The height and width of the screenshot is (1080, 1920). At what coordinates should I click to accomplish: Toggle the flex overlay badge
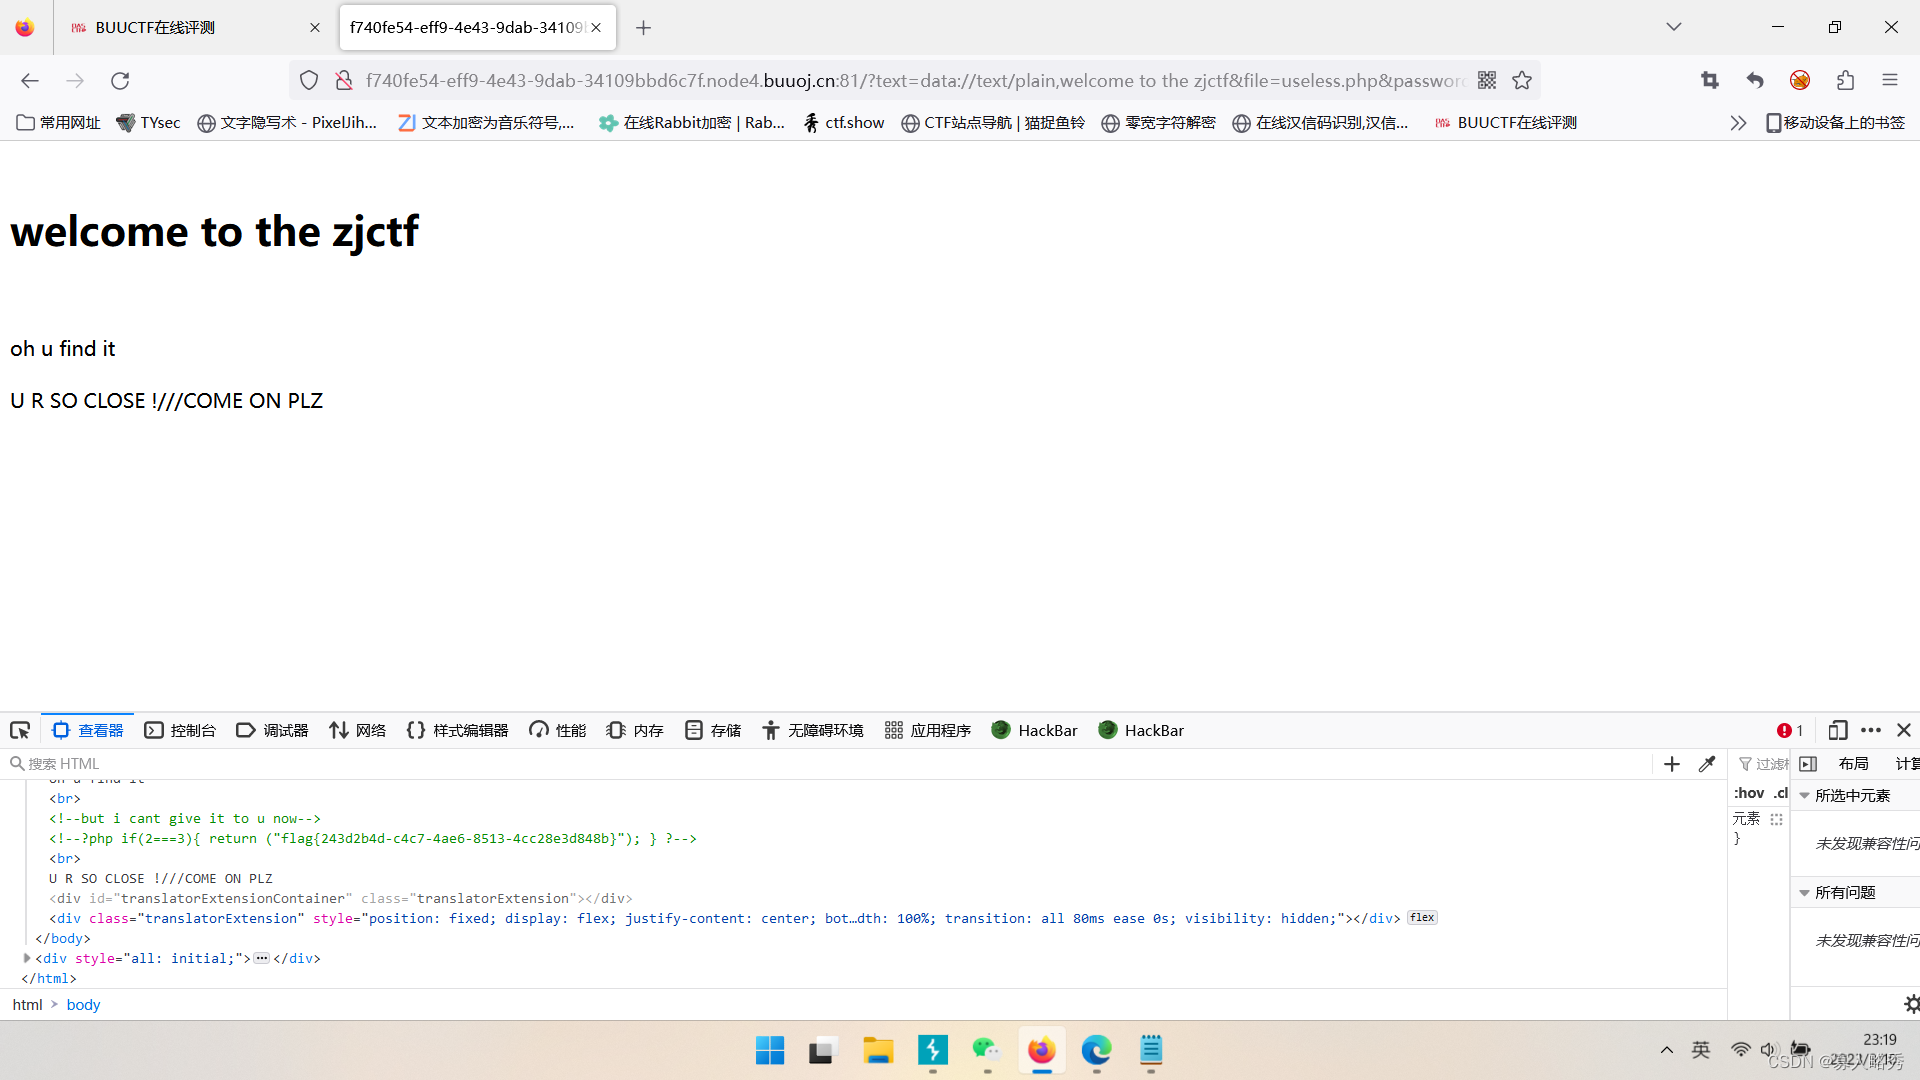tap(1422, 918)
